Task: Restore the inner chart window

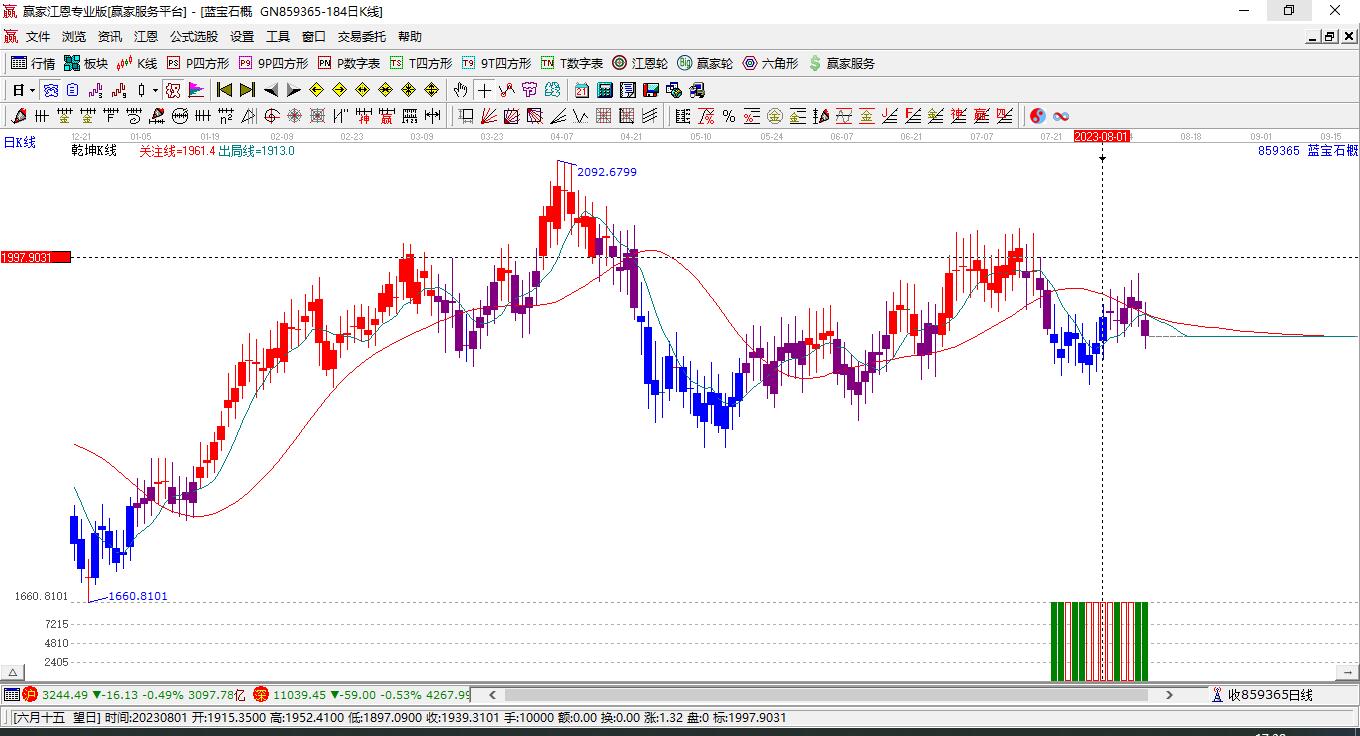Action: click(1330, 37)
